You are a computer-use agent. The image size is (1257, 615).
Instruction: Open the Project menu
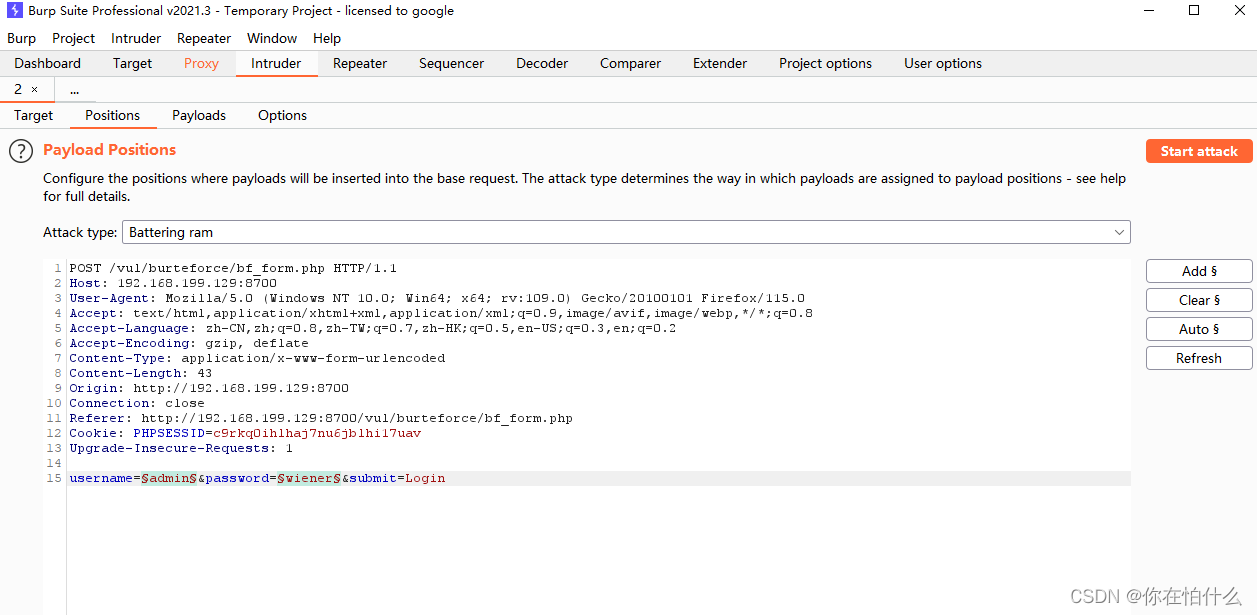[x=73, y=38]
